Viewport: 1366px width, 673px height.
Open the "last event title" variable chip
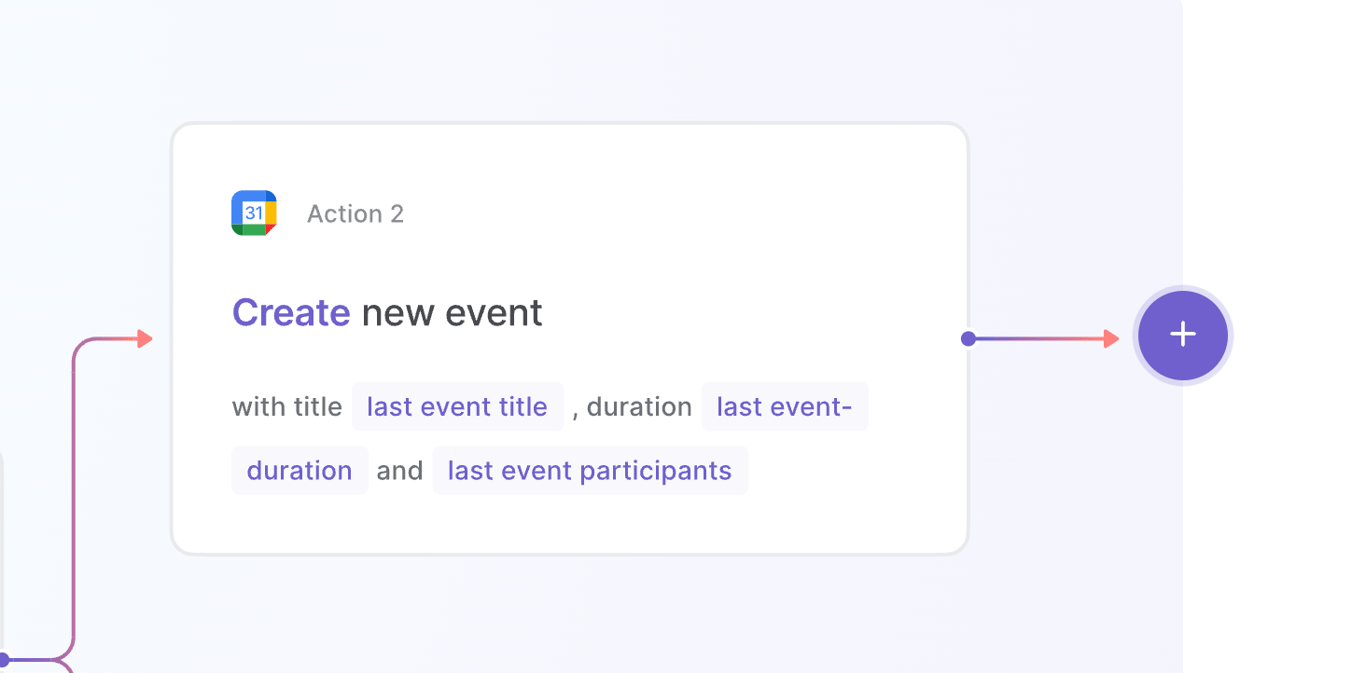(x=457, y=407)
